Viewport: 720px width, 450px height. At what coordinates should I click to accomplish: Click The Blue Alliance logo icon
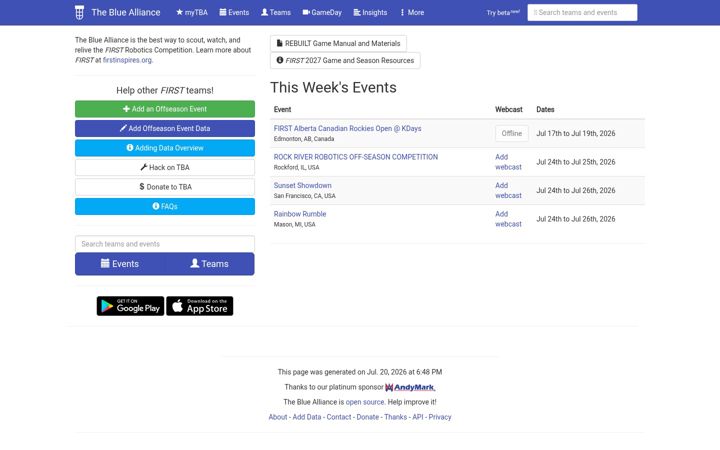(x=79, y=12)
